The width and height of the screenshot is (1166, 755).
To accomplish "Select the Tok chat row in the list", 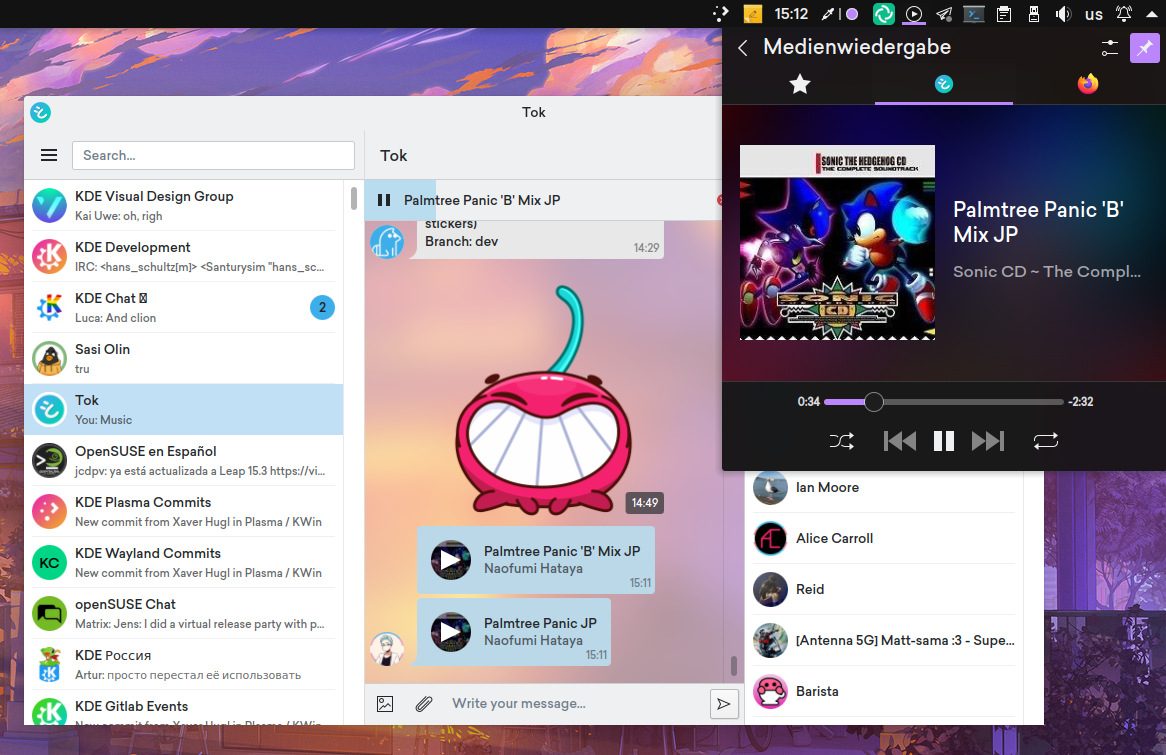I will click(184, 409).
